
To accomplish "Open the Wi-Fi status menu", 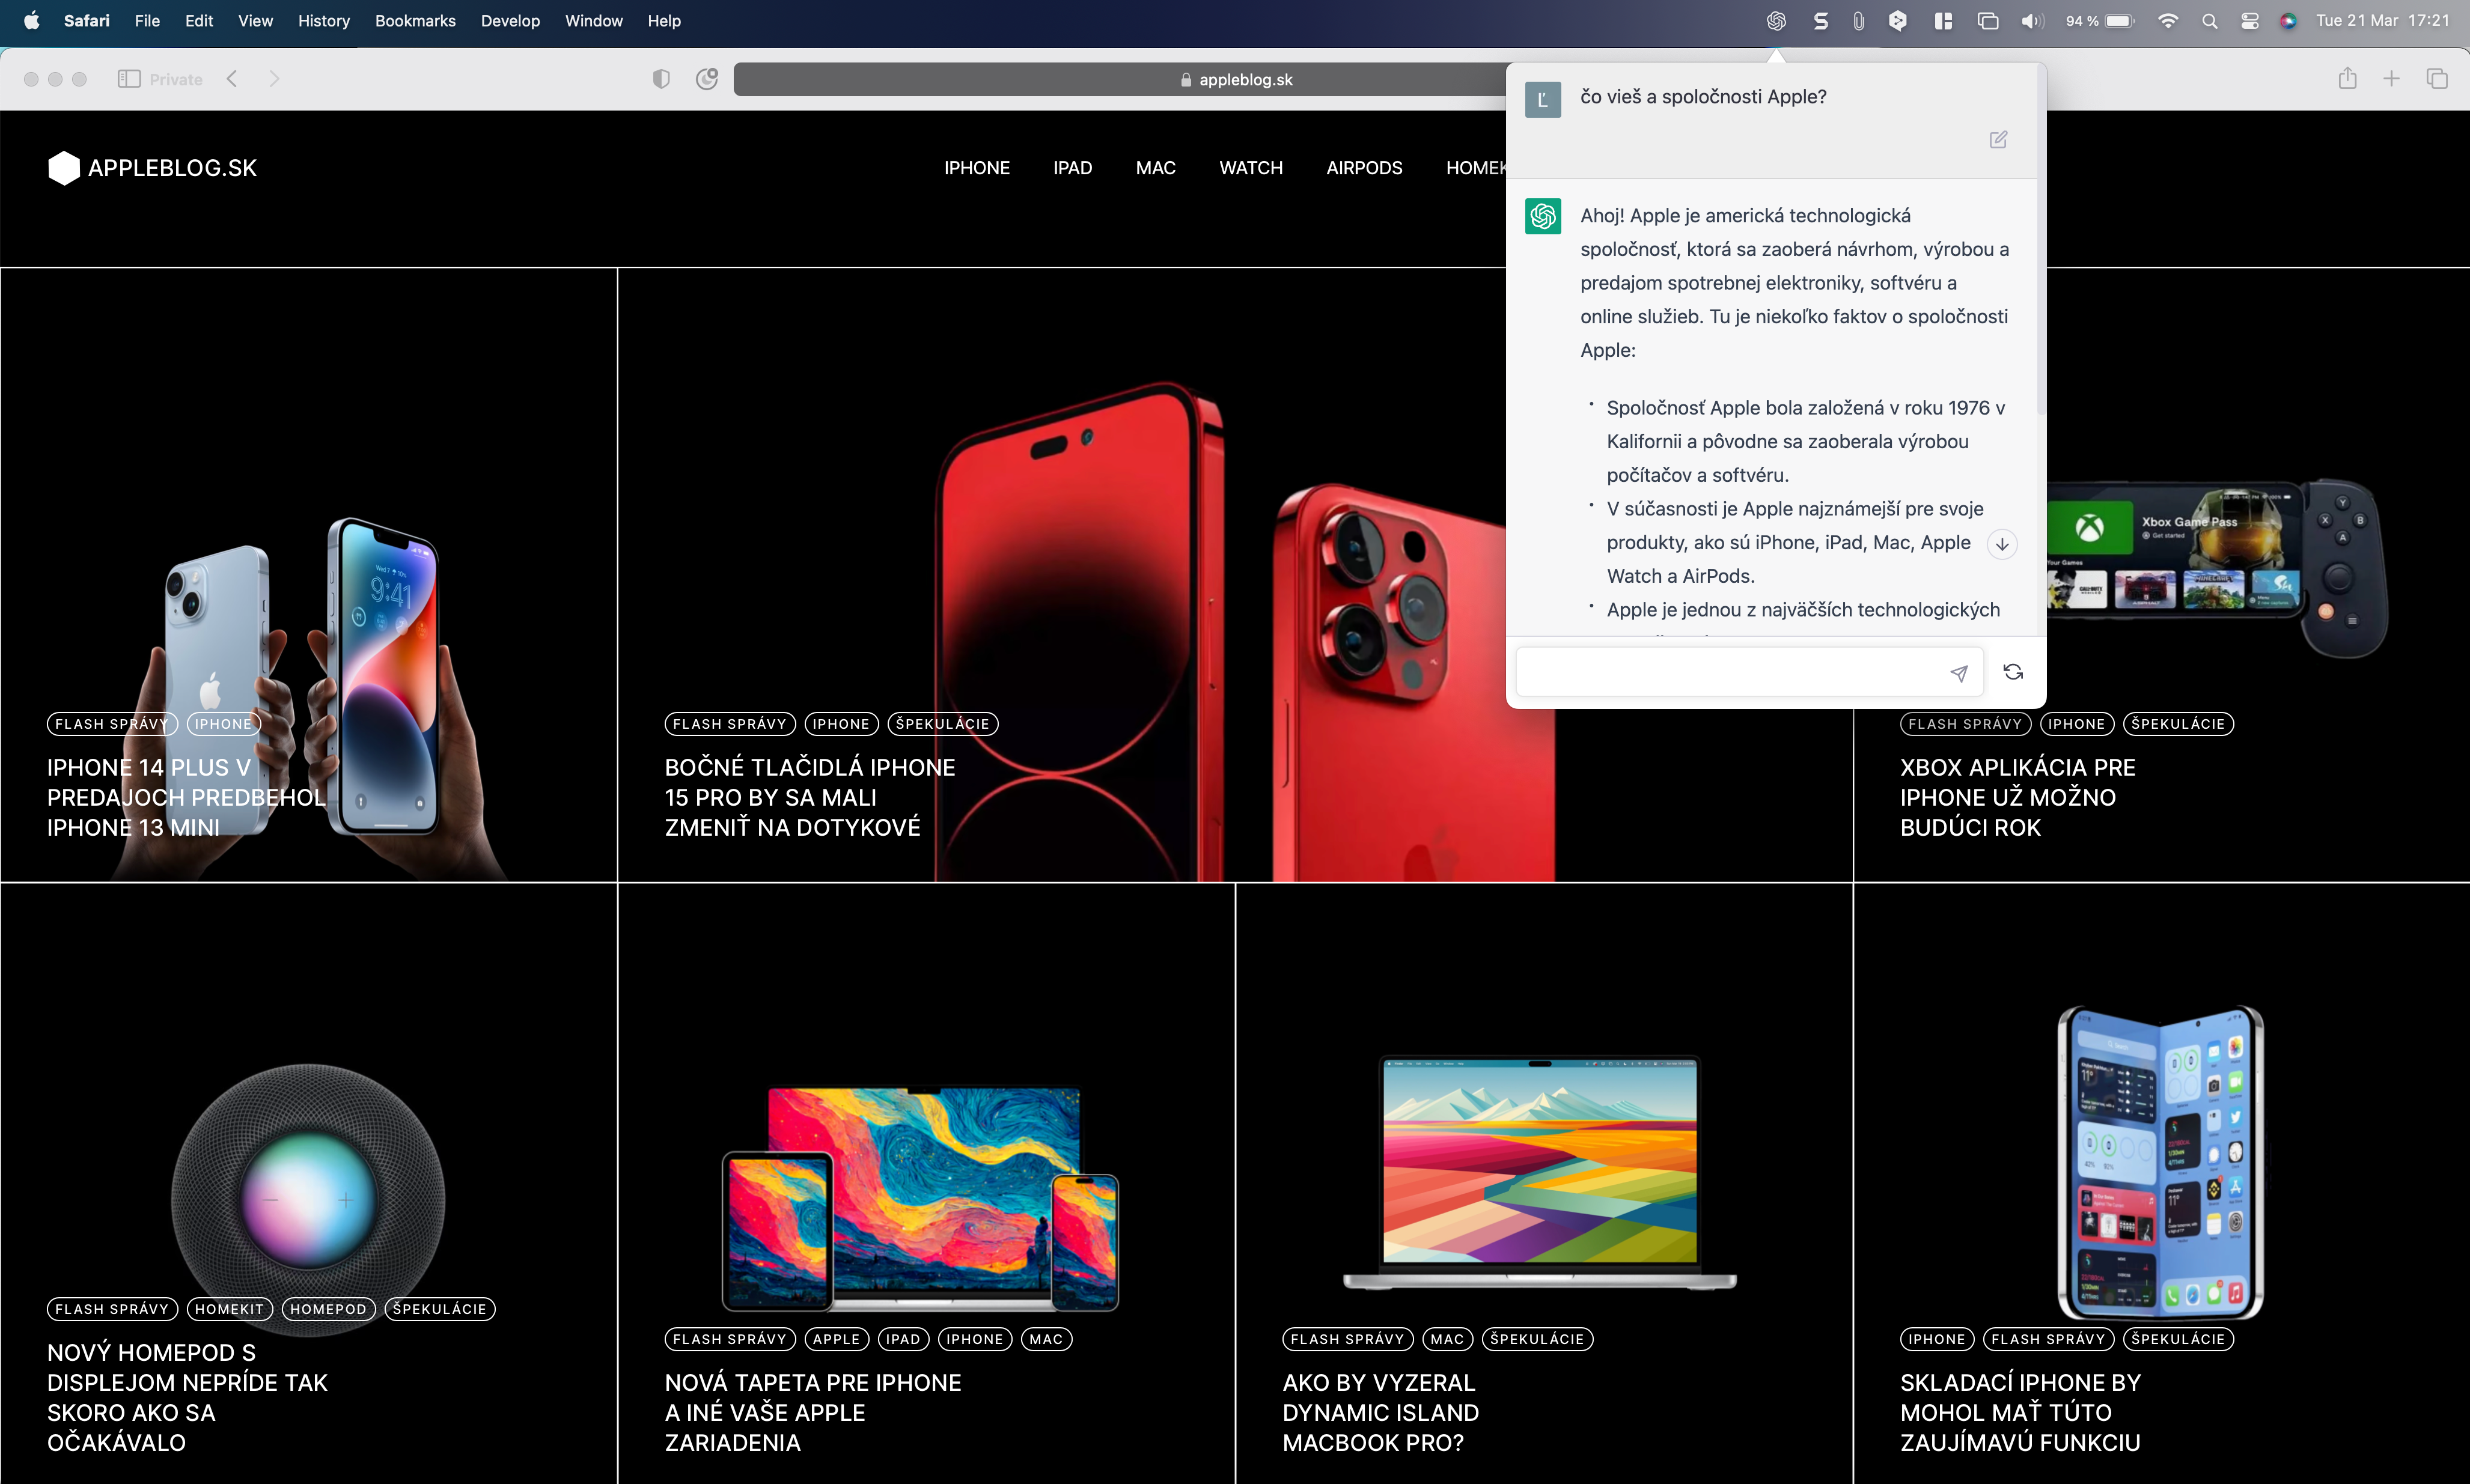I will tap(2167, 21).
